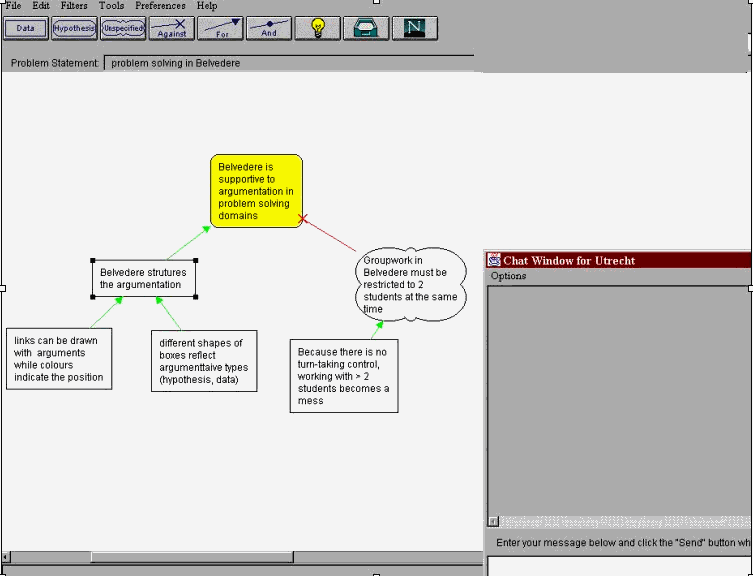
Task: Click the Problem Statement text field
Action: (290, 63)
